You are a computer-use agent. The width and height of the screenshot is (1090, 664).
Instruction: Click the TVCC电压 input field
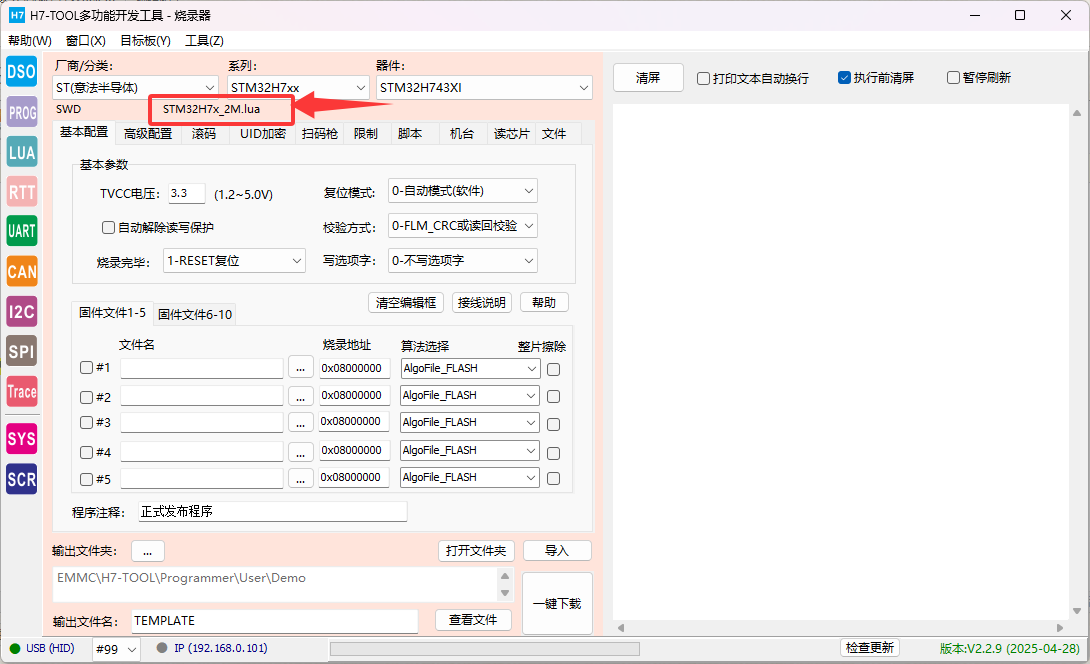187,193
